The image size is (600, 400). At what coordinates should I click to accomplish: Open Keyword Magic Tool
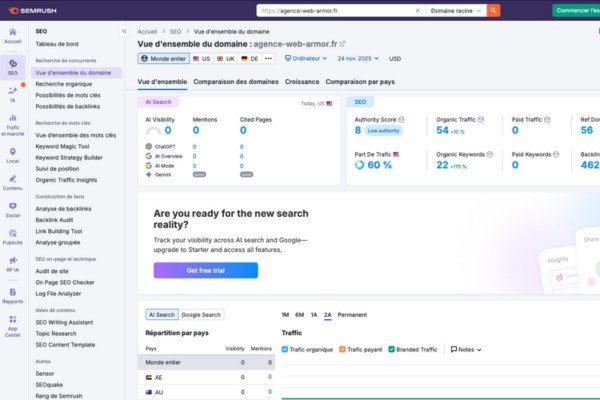click(62, 146)
